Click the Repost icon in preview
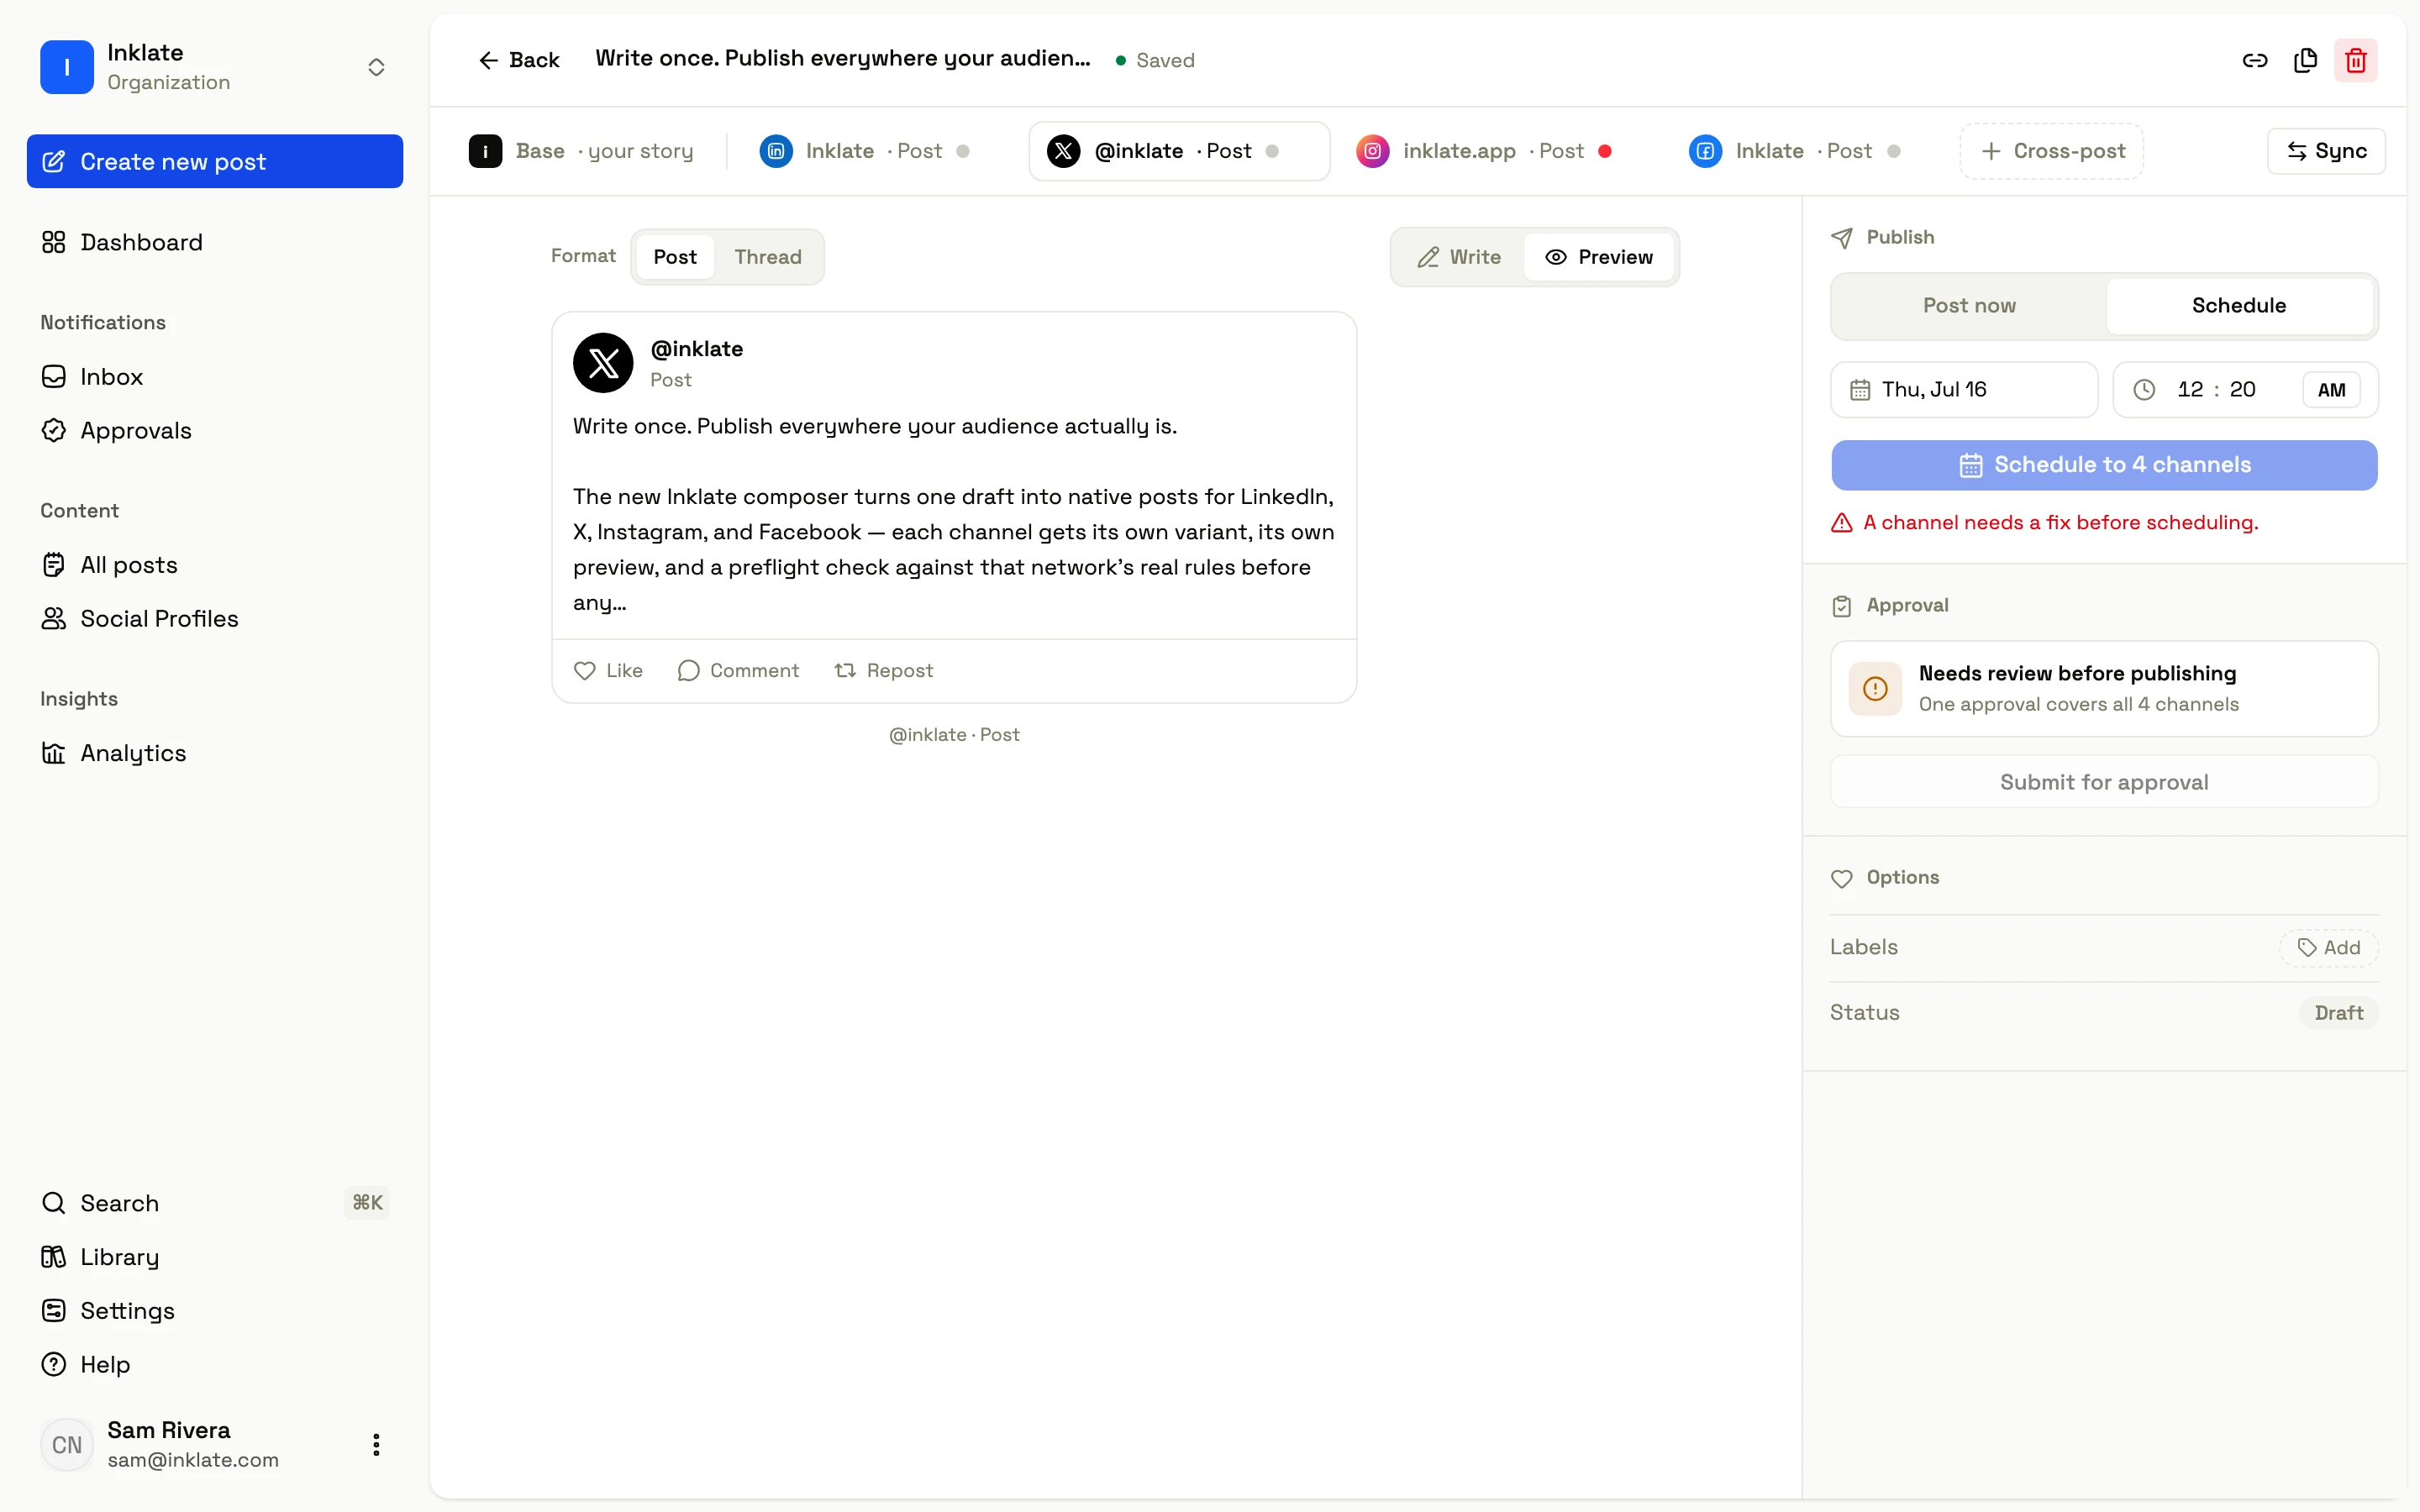 coord(845,671)
